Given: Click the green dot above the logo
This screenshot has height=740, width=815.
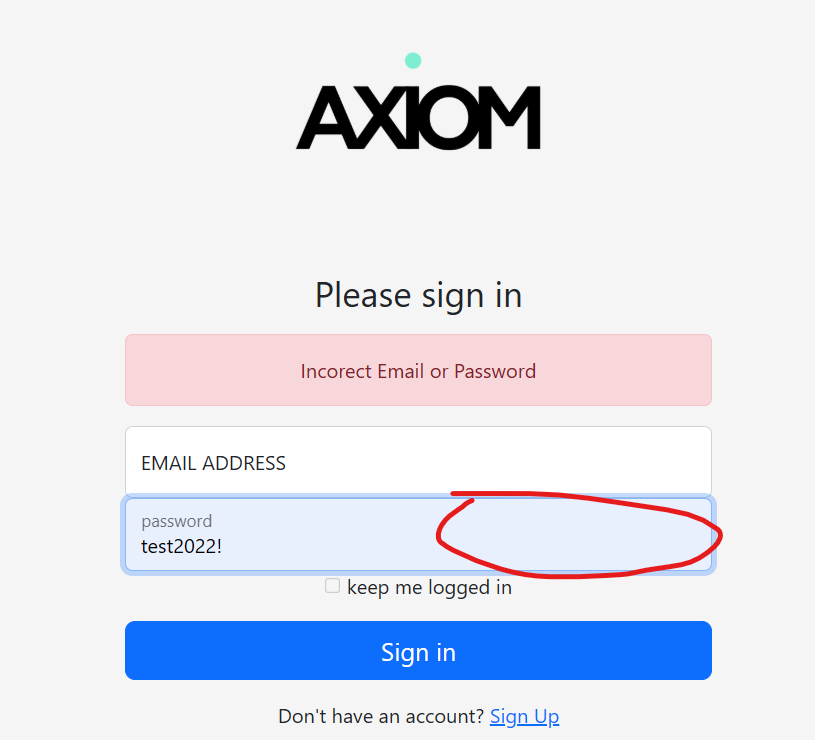Looking at the screenshot, I should pos(413,61).
